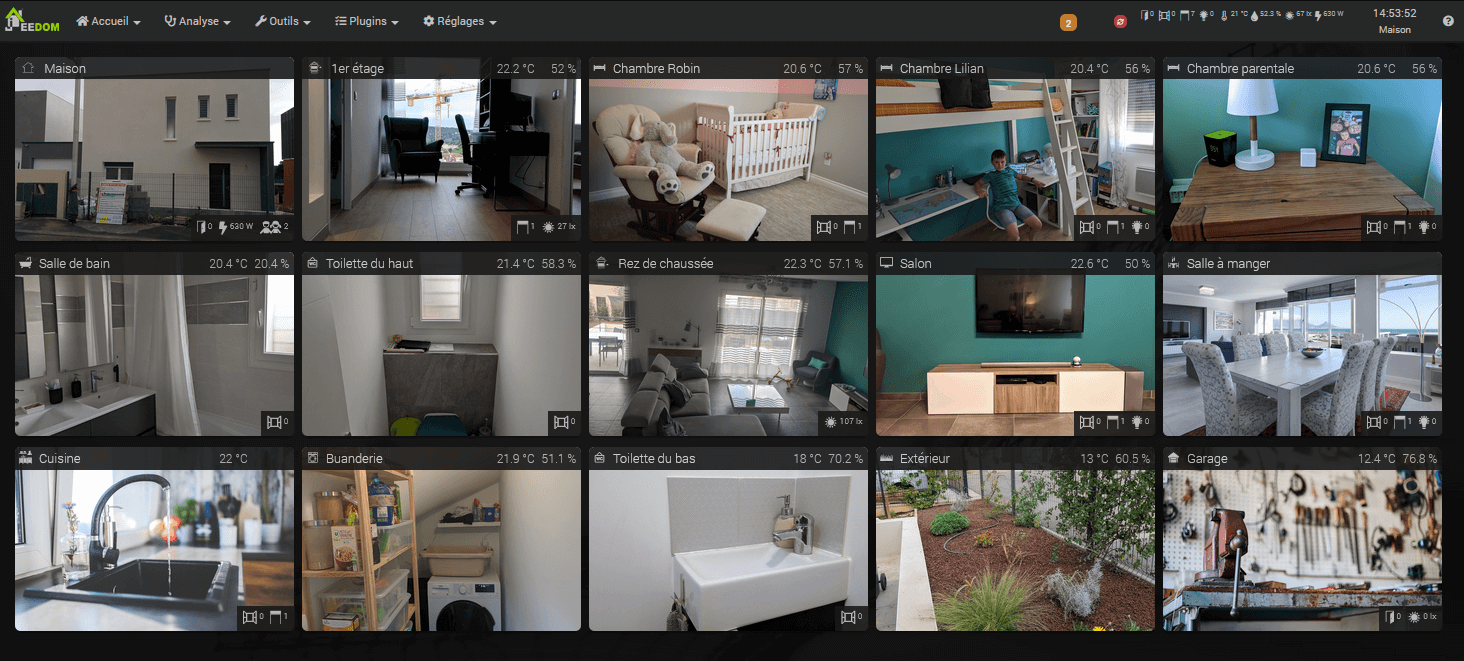
Task: Open the Plugins menu
Action: pos(367,21)
